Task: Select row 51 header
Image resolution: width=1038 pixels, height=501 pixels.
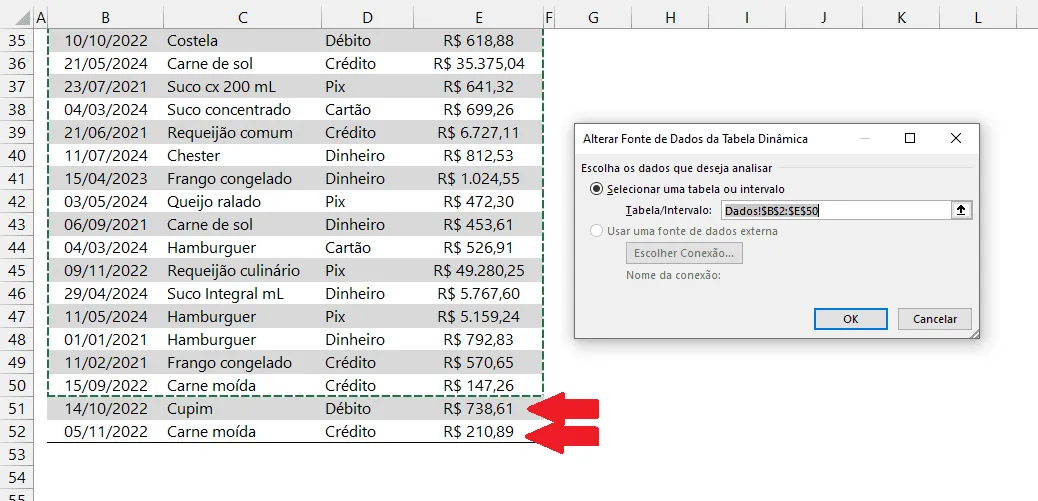Action: pos(17,409)
